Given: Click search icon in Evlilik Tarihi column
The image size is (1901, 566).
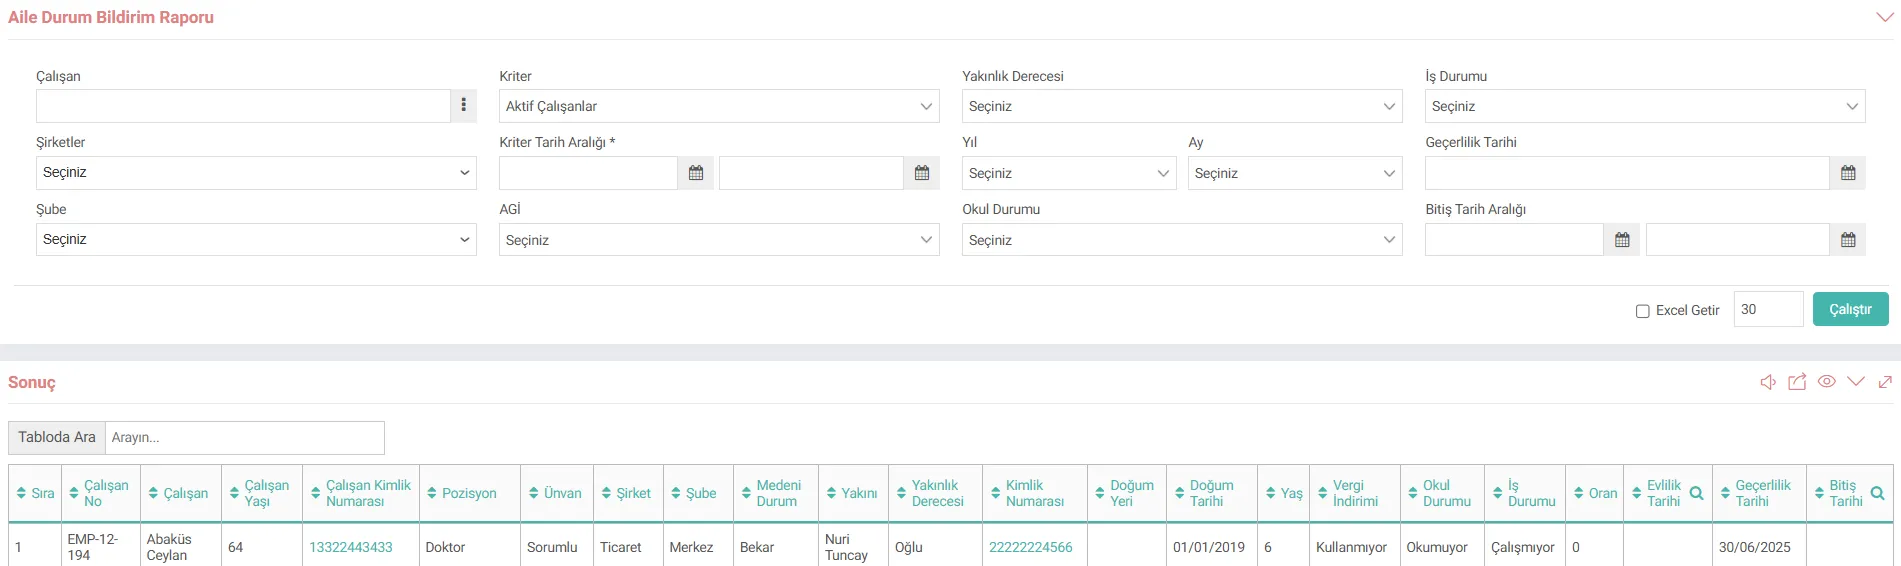Looking at the screenshot, I should coord(1696,493).
